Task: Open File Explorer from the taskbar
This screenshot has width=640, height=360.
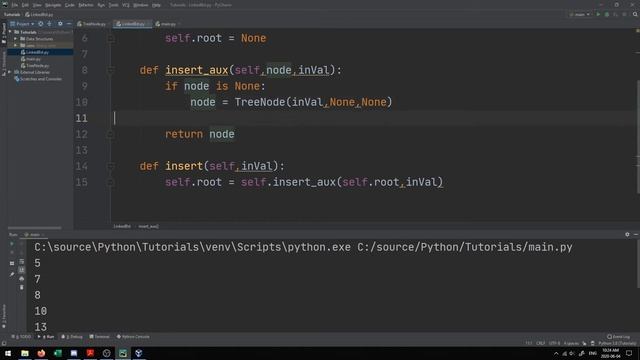Action: (x=25, y=353)
